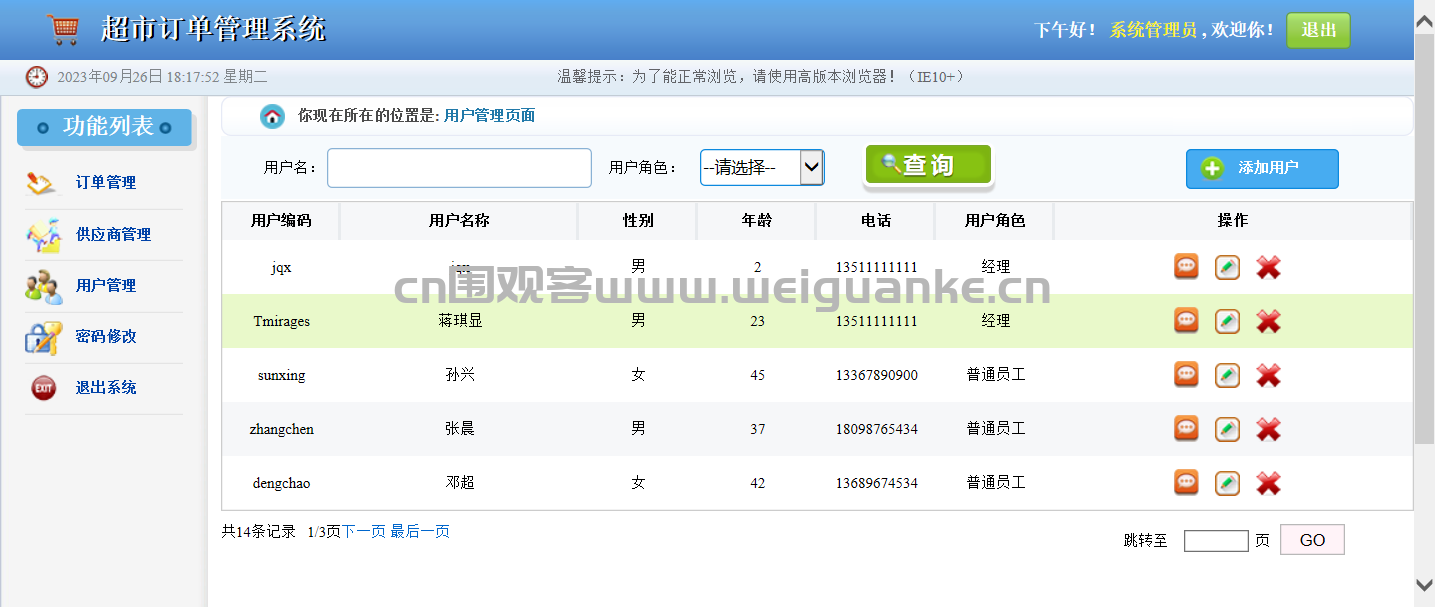Screen dimensions: 1435x607
Task: Click the name cell 孙兴
Action: tap(459, 375)
